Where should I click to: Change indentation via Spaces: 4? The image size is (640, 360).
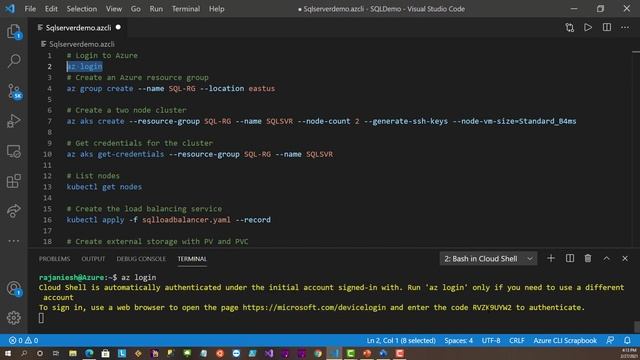[458, 340]
